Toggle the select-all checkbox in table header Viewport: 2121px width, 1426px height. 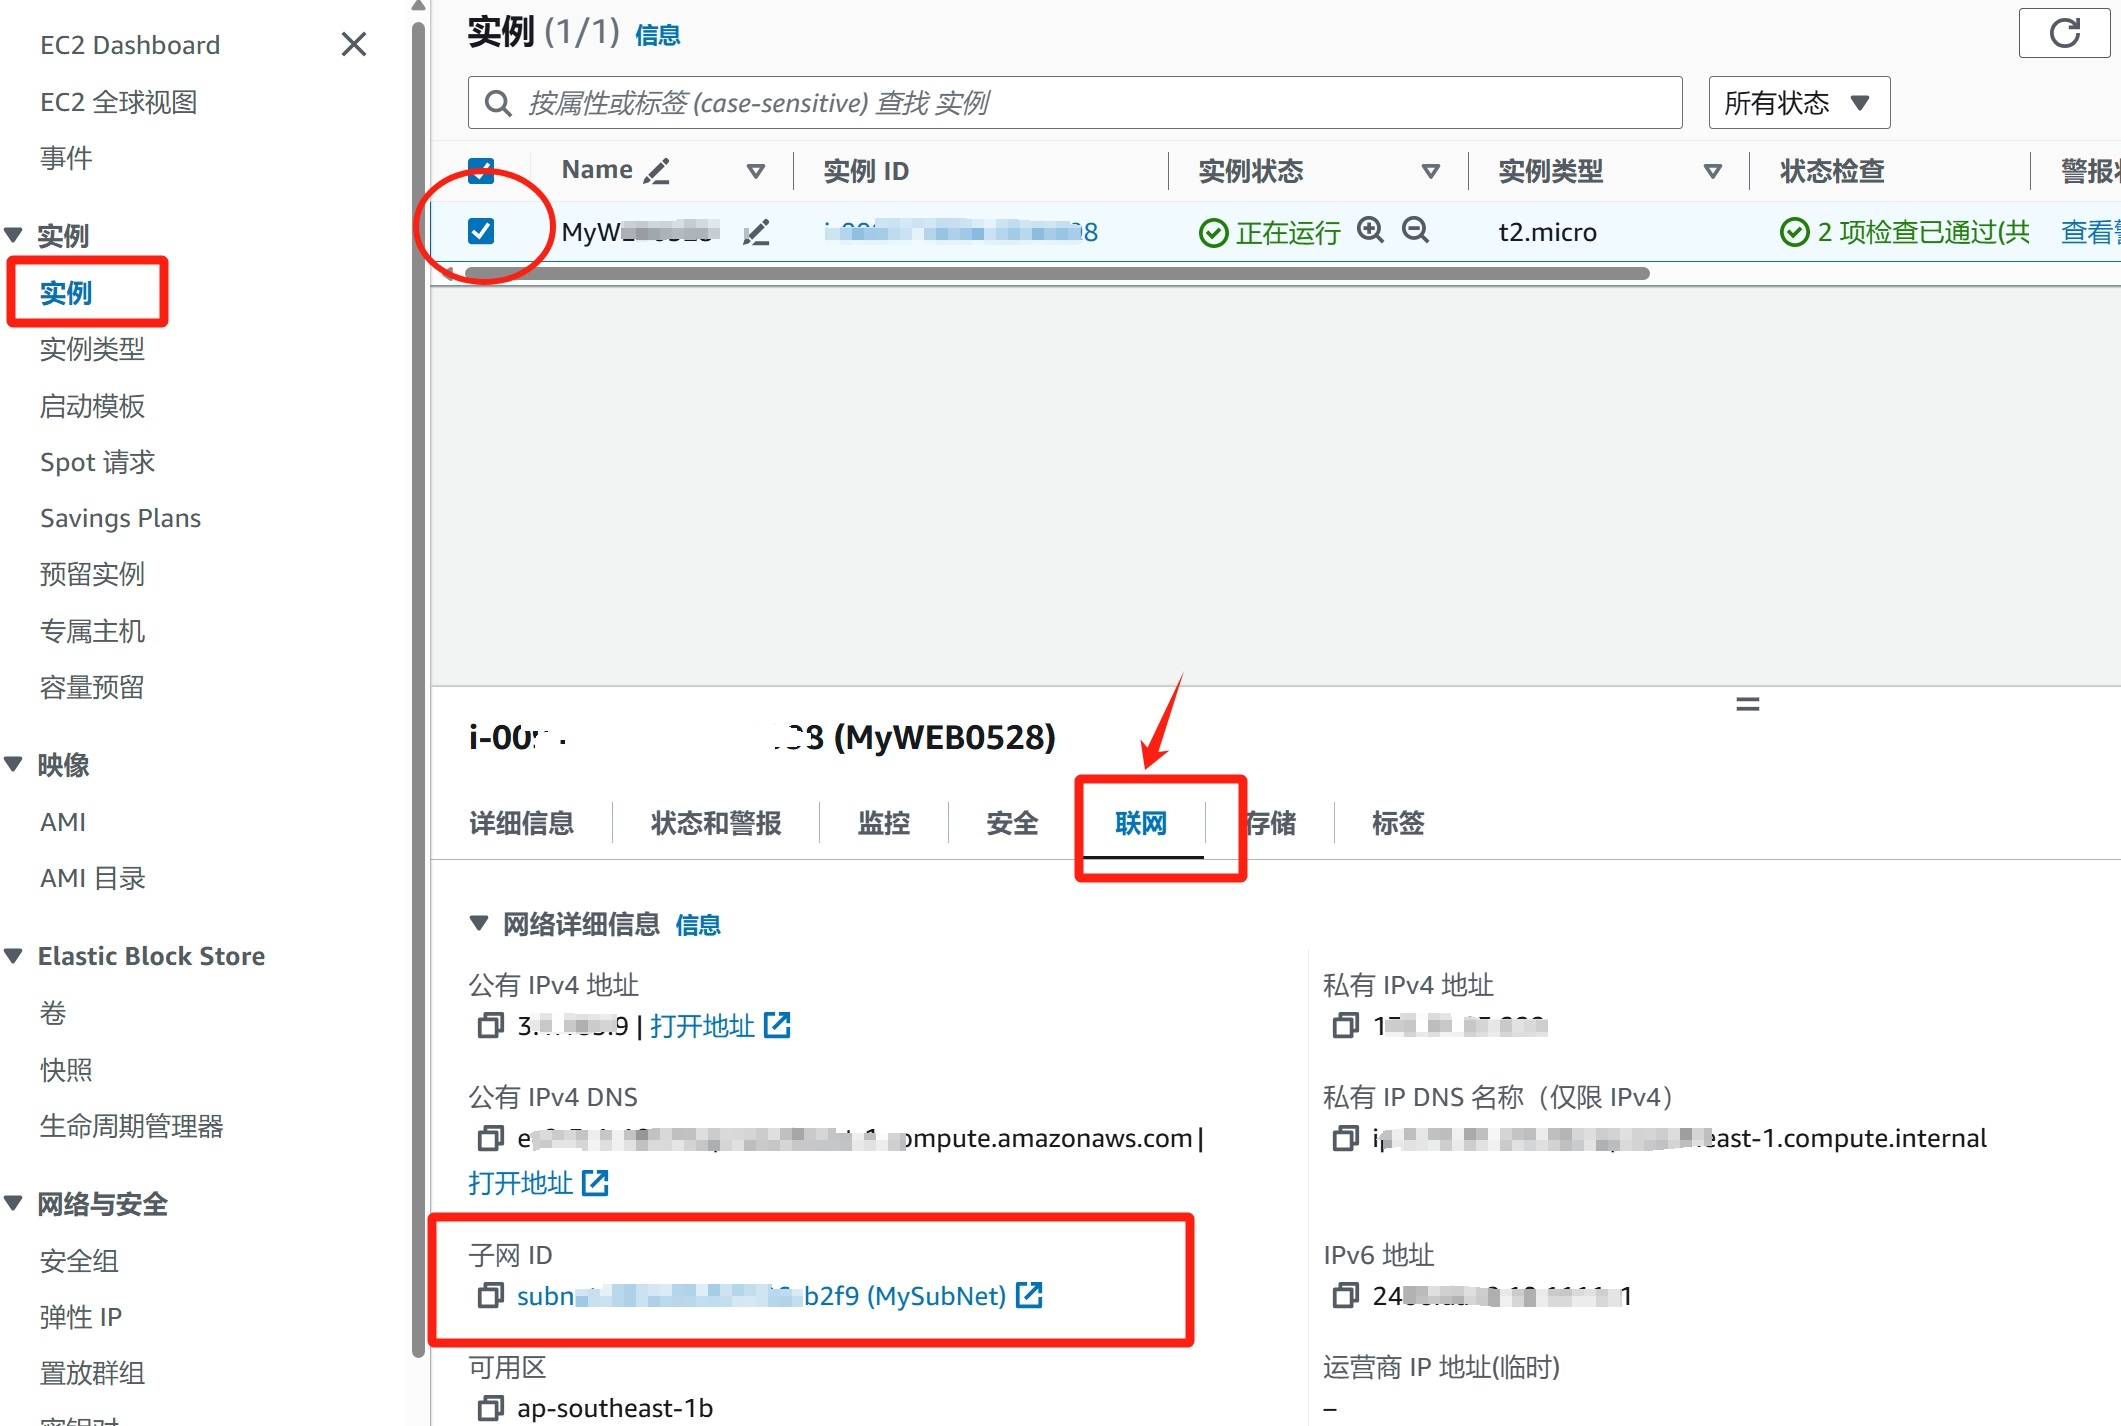pos(481,170)
